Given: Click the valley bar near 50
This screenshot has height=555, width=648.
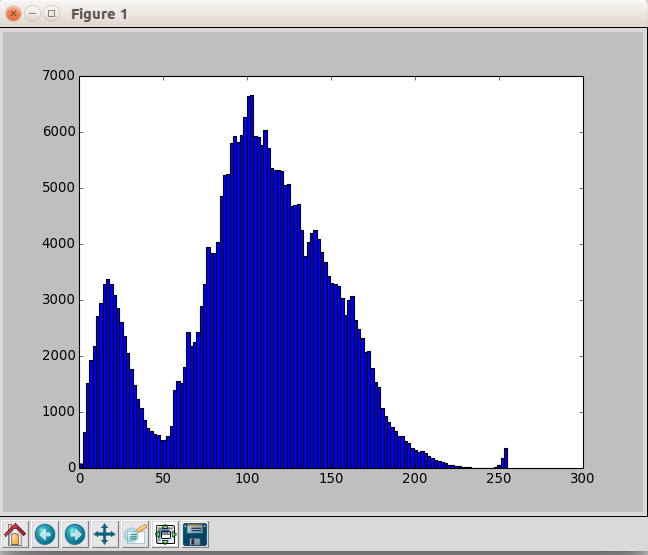Looking at the screenshot, I should (163, 454).
